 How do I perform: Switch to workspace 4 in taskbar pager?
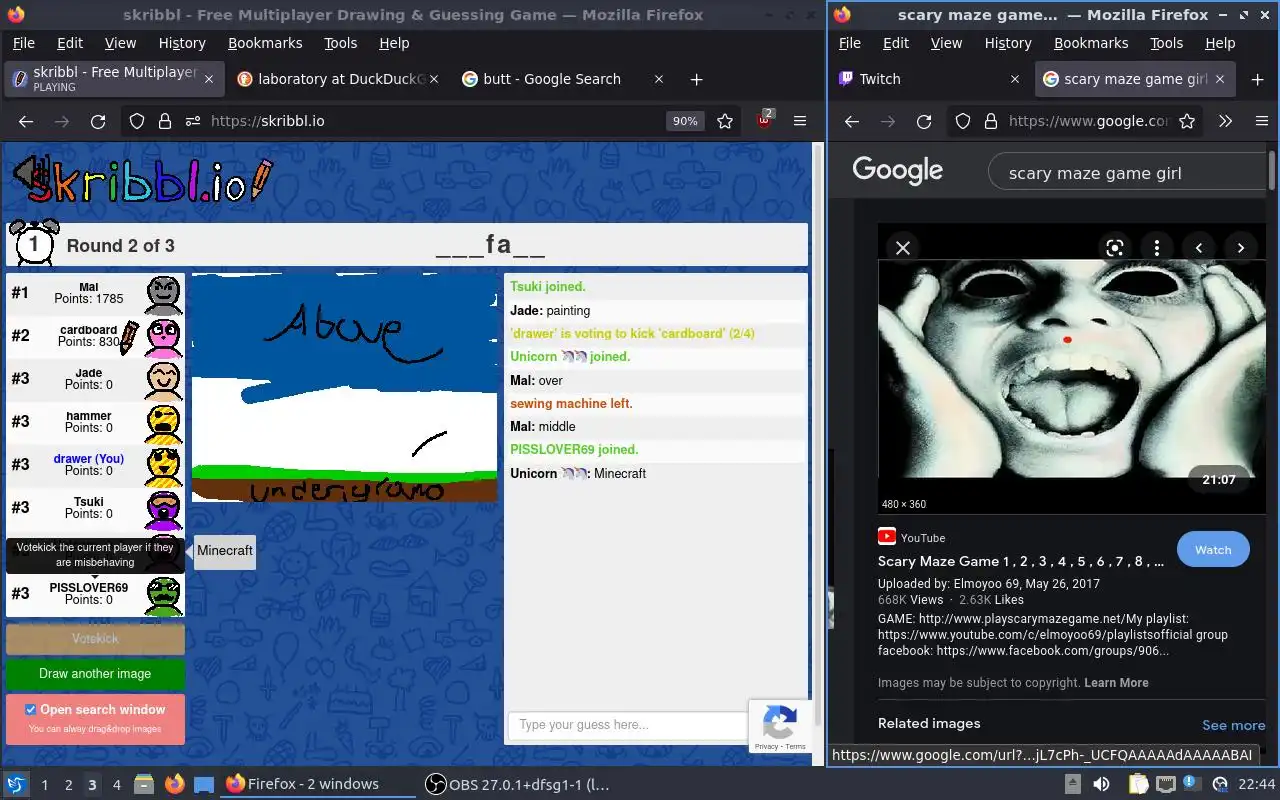point(116,785)
